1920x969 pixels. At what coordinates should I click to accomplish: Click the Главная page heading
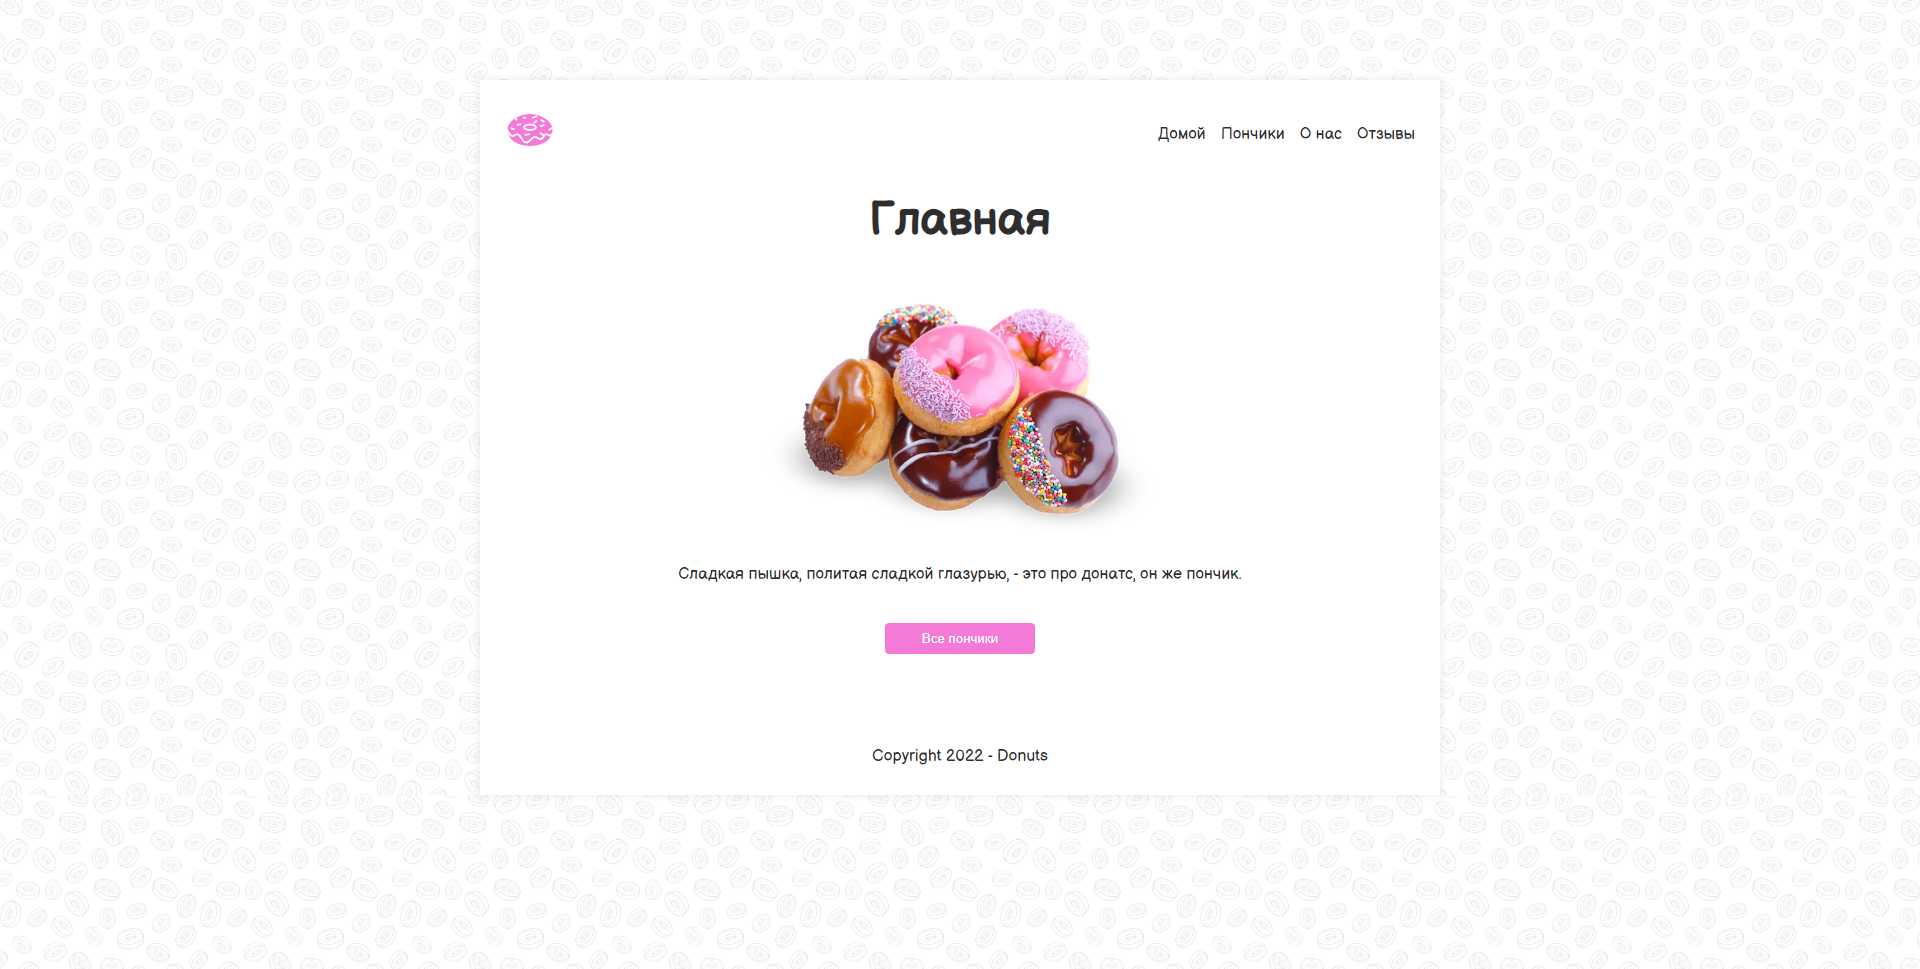point(960,219)
